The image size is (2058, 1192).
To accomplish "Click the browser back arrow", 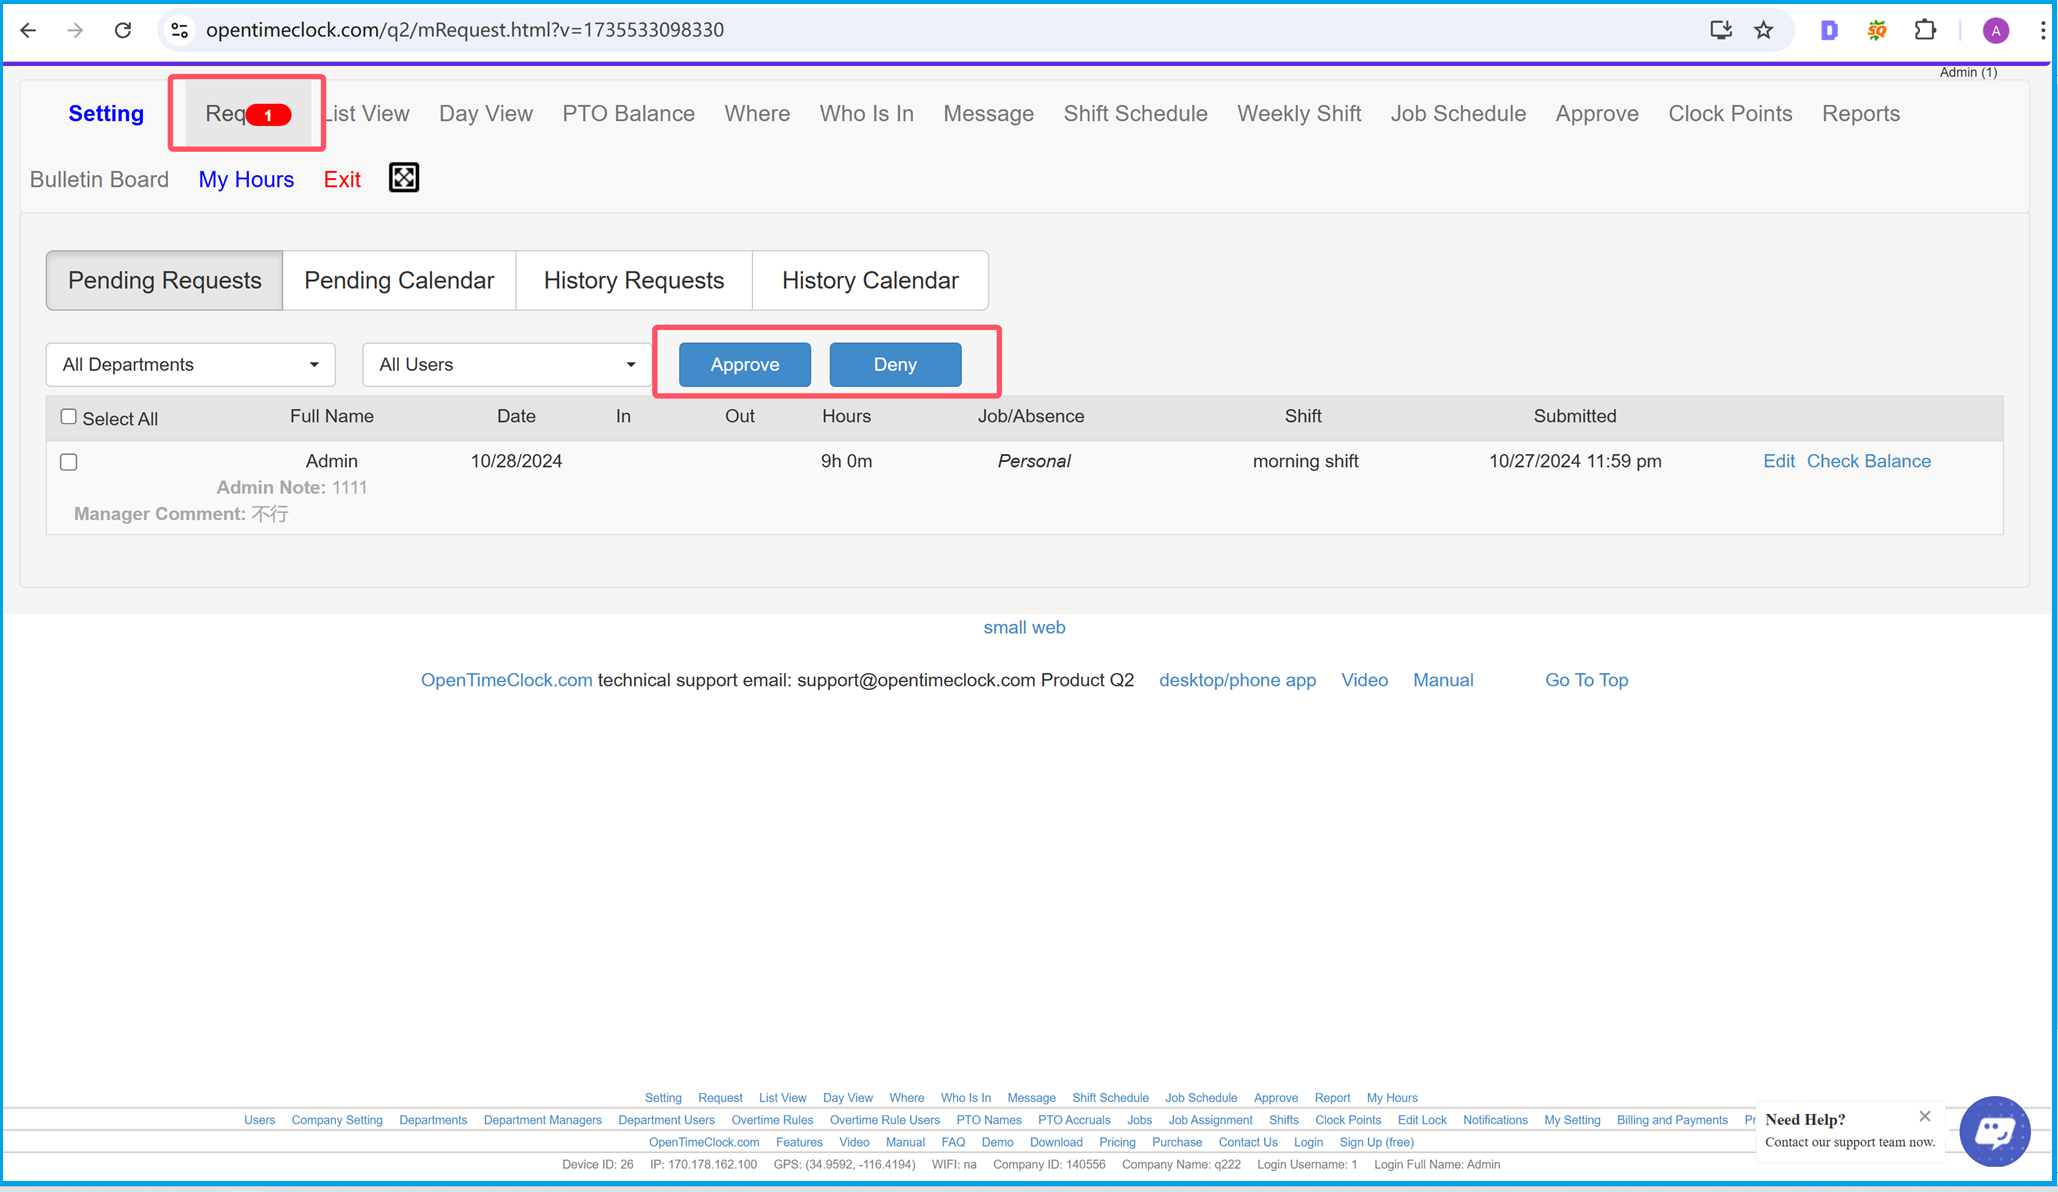I will pos(28,30).
